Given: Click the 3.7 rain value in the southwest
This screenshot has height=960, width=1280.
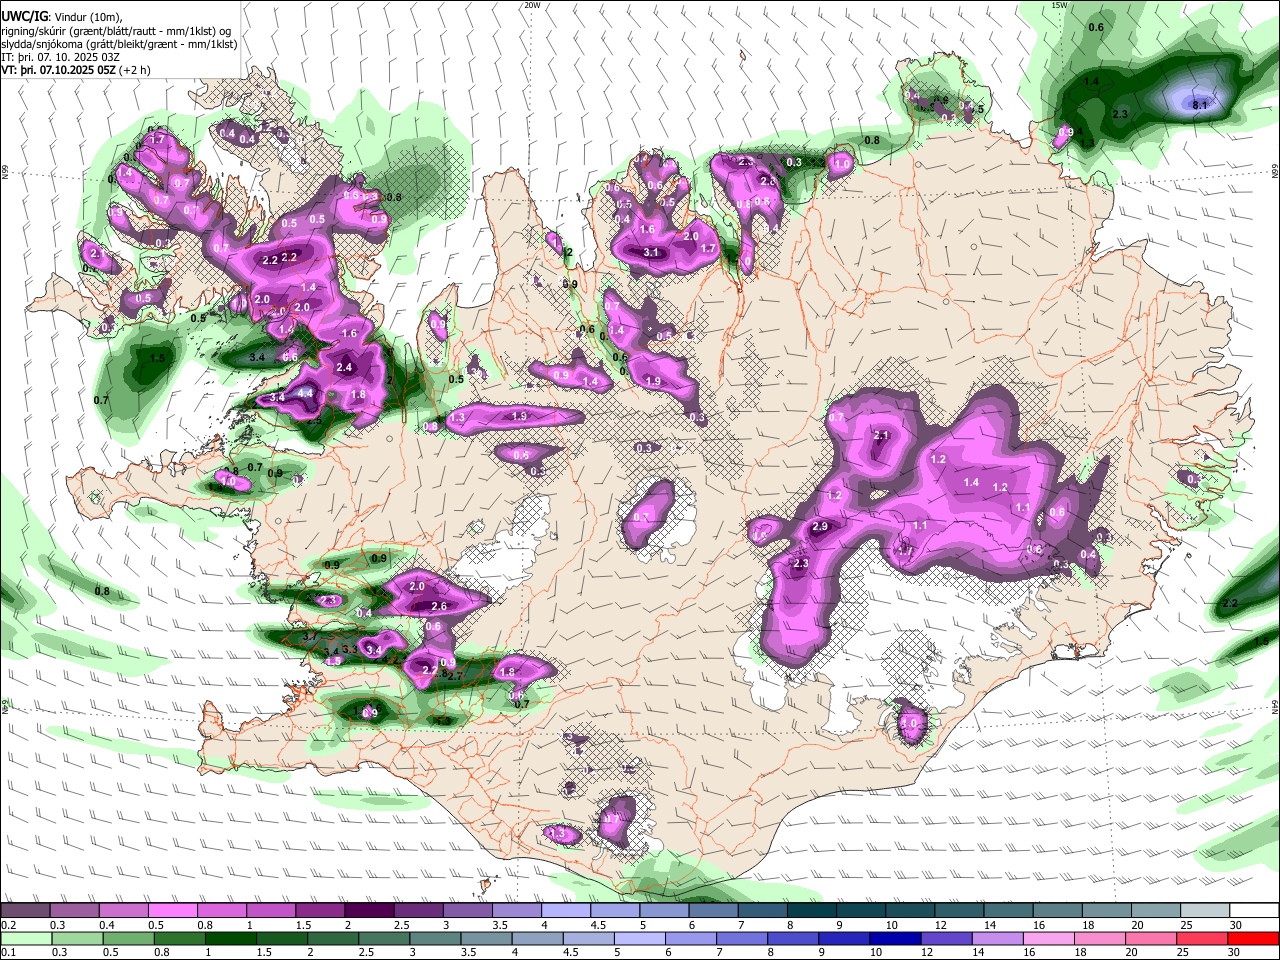Looking at the screenshot, I should tap(310, 636).
